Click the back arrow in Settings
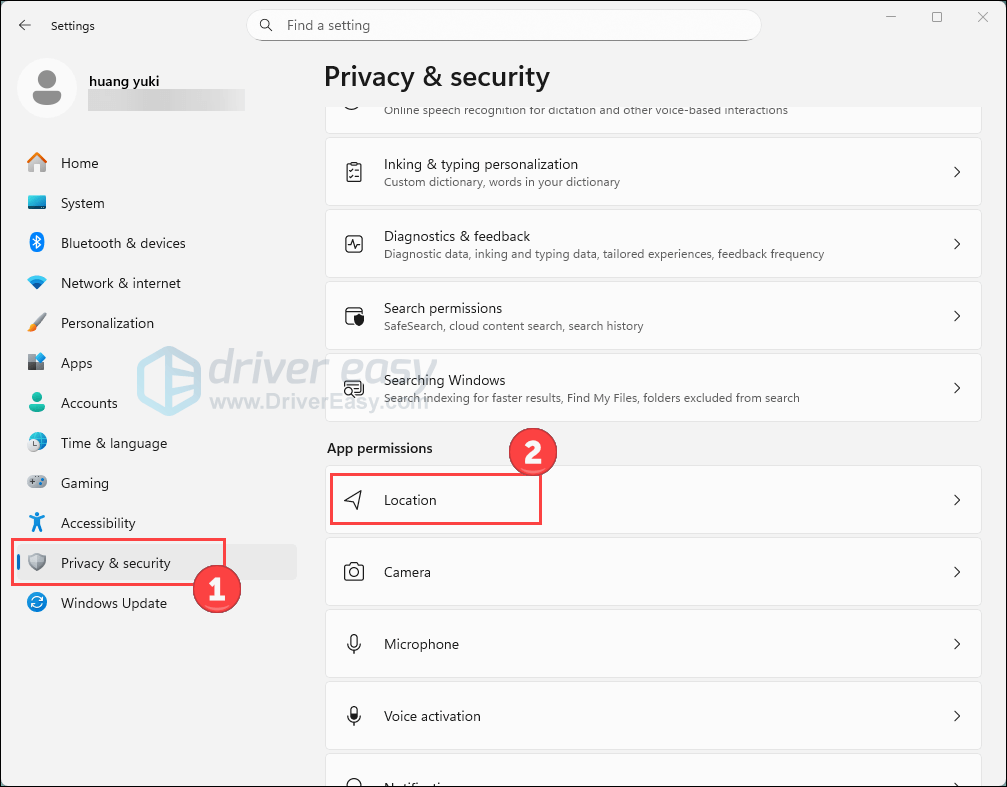Image resolution: width=1007 pixels, height=787 pixels. tap(25, 25)
